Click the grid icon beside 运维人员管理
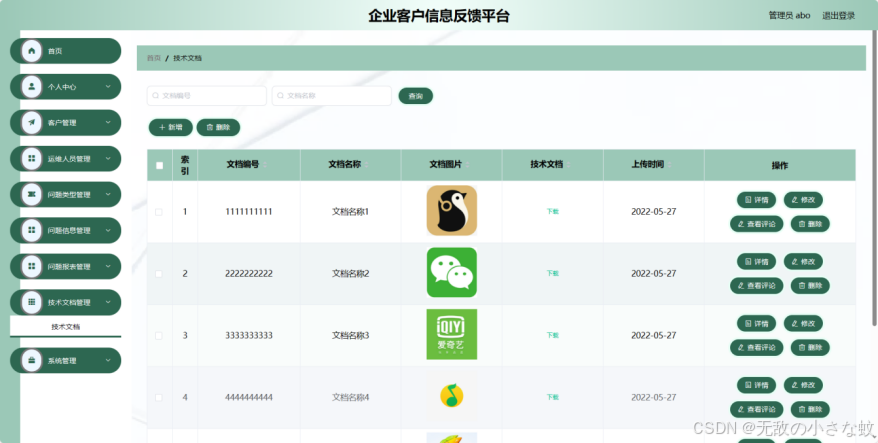 pyautogui.click(x=31, y=158)
